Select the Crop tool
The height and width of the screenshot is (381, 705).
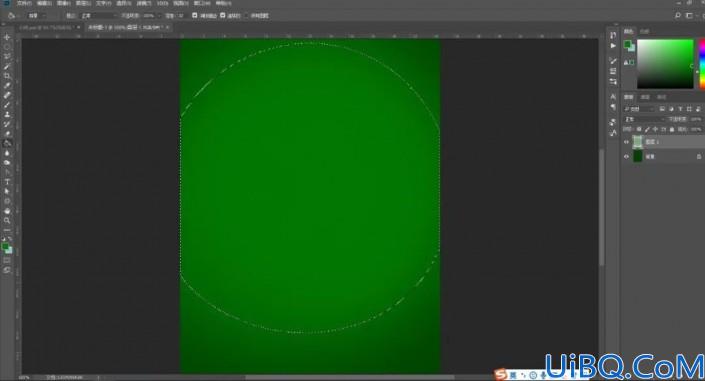pos(7,76)
